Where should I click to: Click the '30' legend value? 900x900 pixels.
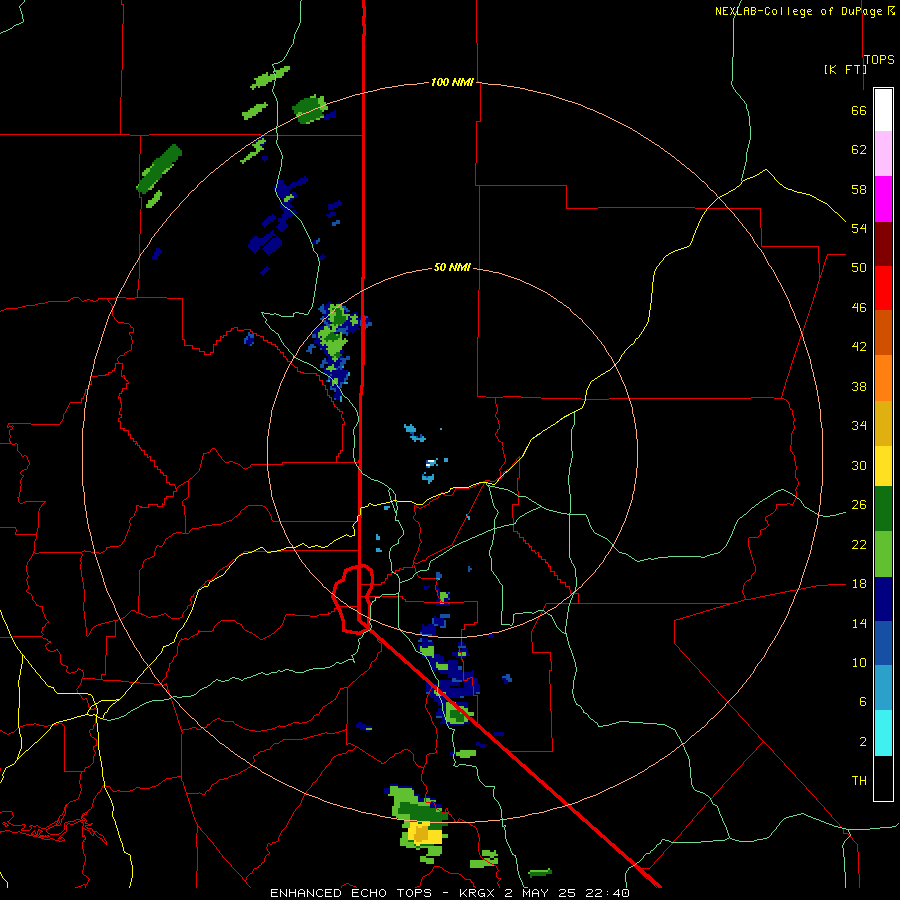(x=859, y=465)
